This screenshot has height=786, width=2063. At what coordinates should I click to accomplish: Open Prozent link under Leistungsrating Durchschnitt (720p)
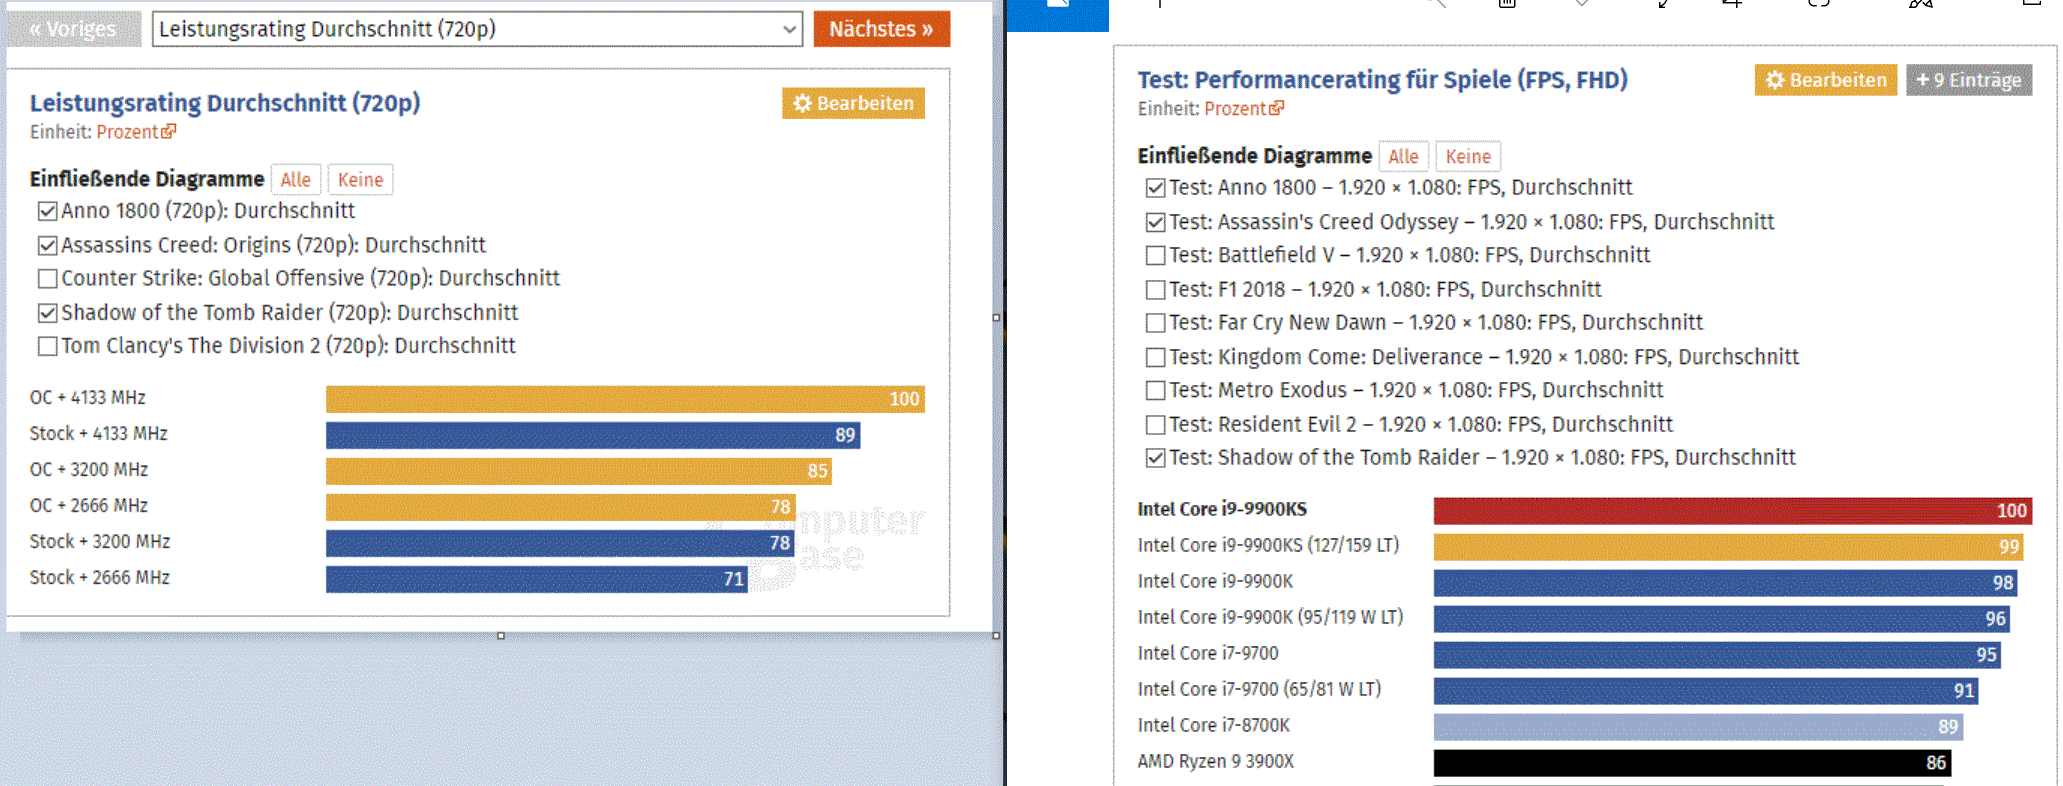[136, 132]
